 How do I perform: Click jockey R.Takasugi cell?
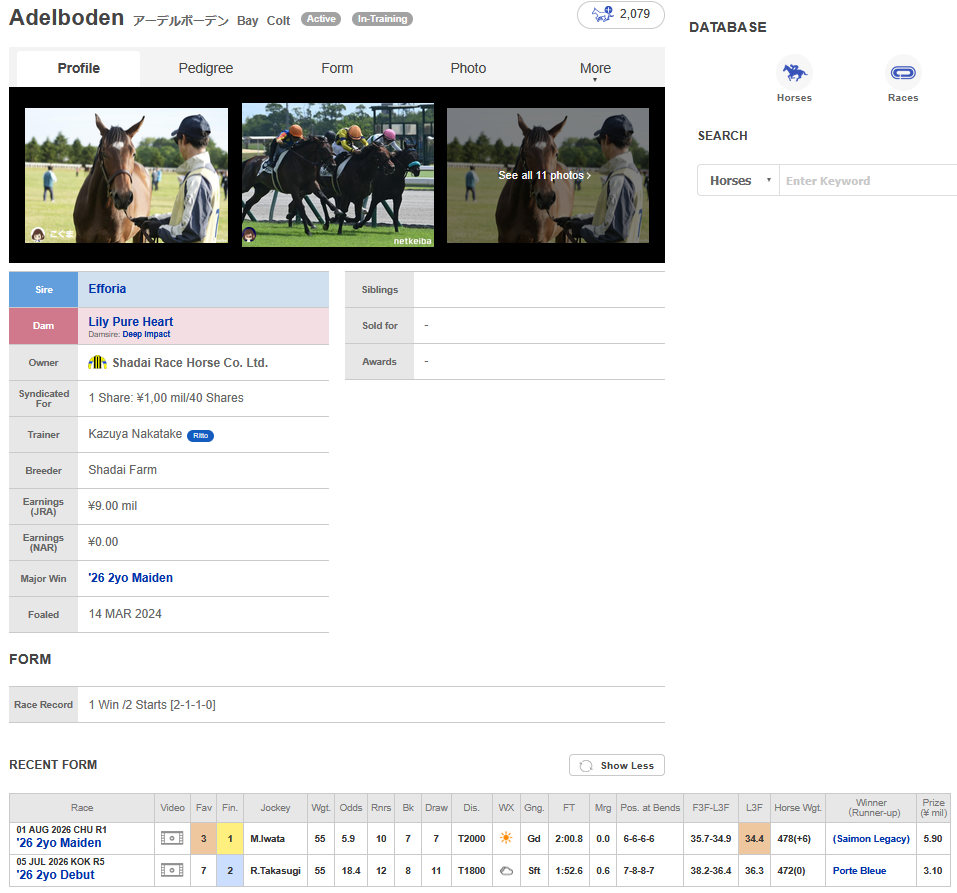[x=275, y=870]
